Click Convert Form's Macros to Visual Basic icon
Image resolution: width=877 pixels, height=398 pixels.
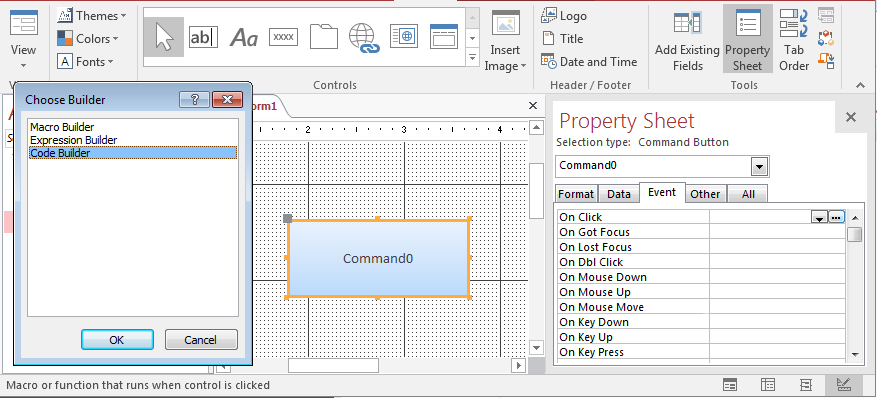click(x=826, y=60)
